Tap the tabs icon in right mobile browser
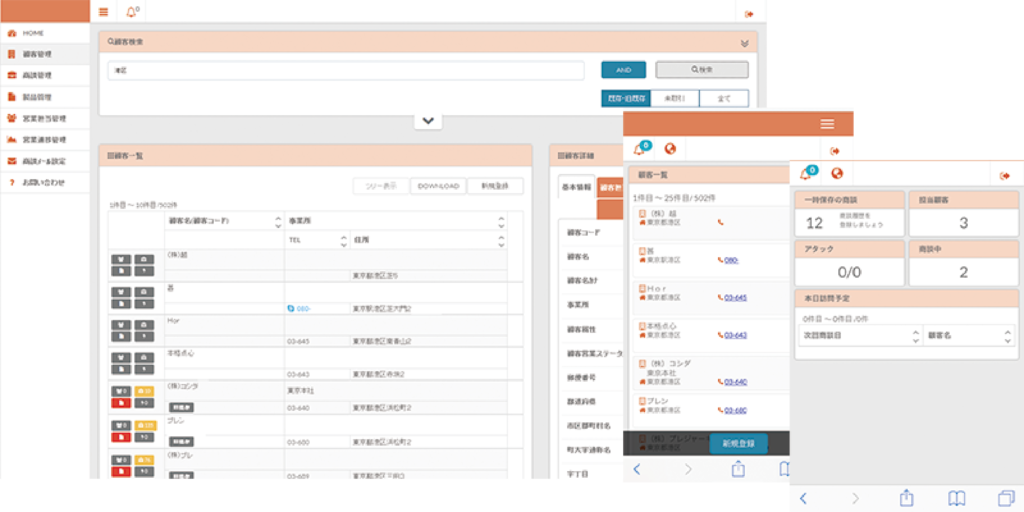1024x512 pixels. pos(1005,497)
